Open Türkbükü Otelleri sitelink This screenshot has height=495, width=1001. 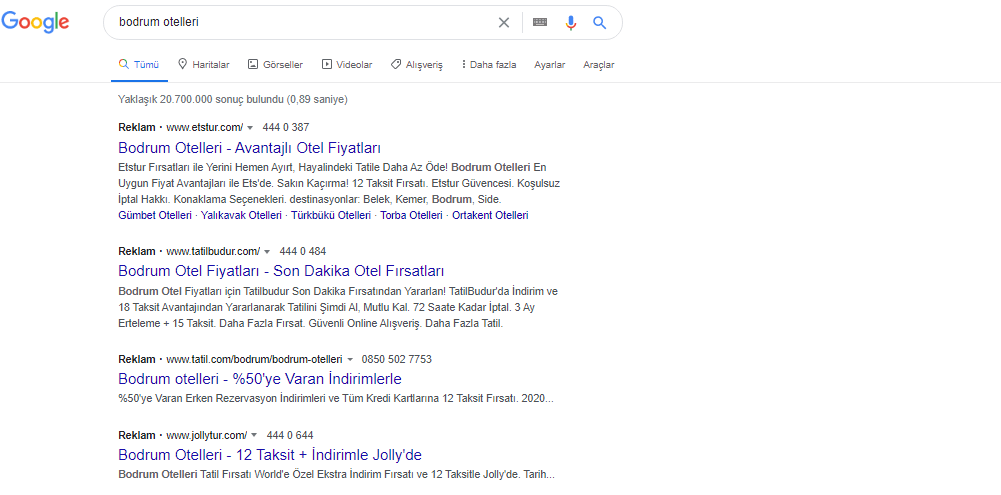(x=331, y=215)
